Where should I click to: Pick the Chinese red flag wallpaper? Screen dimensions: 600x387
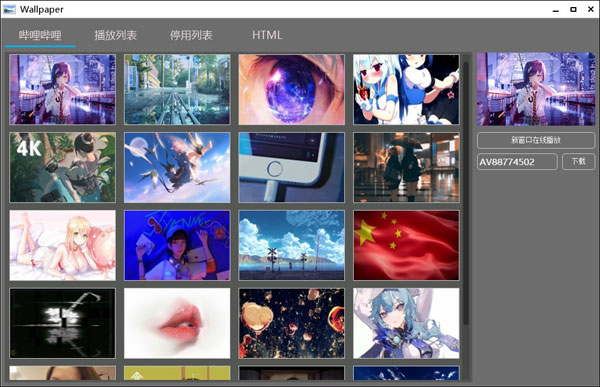point(406,245)
